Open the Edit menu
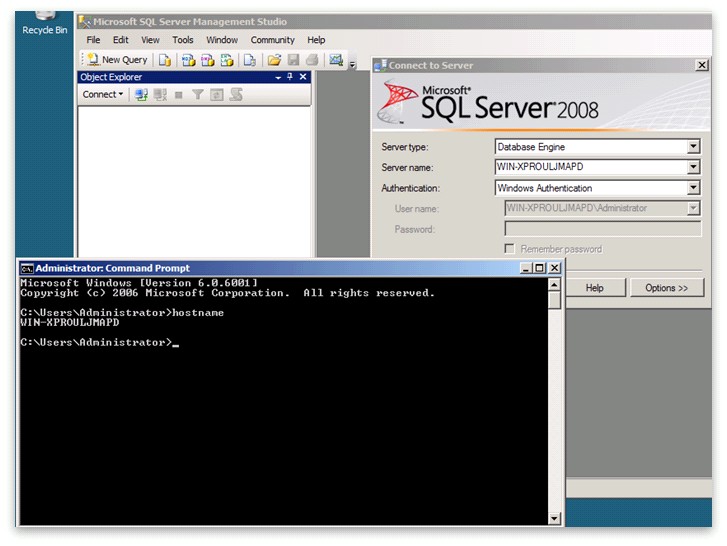Screen dimensions: 727x546 click(121, 40)
